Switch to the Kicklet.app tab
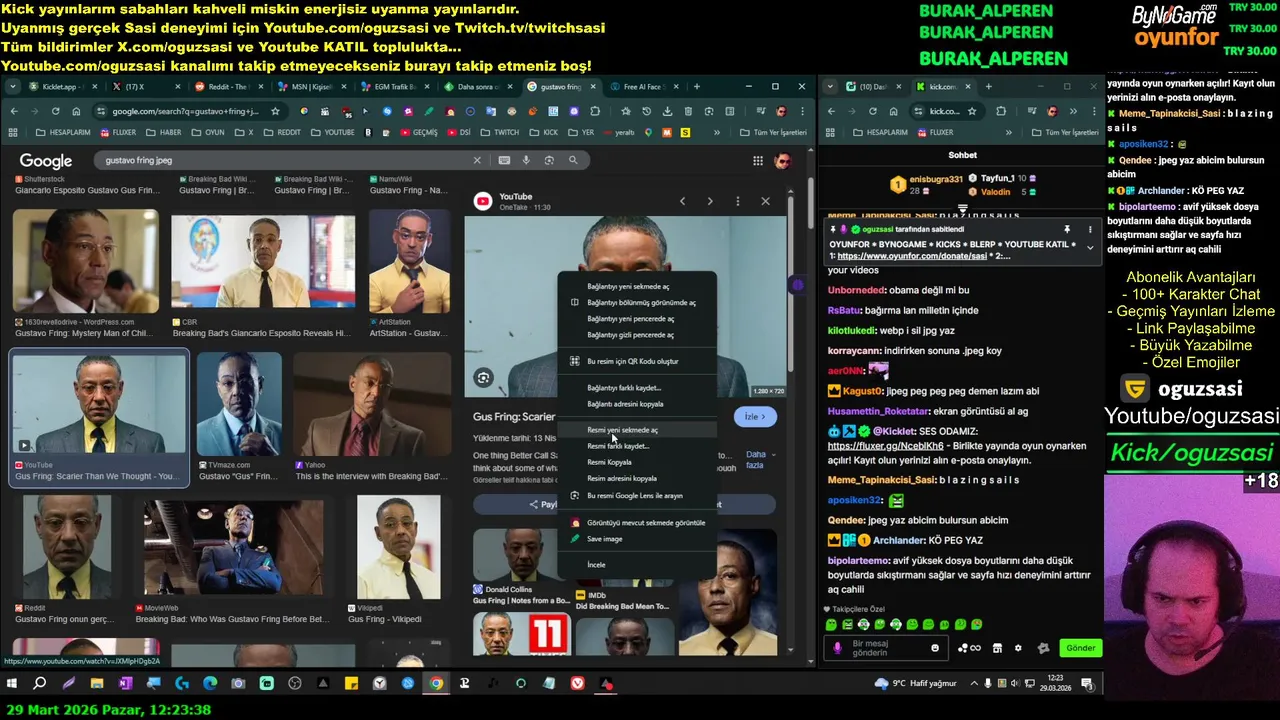This screenshot has width=1280, height=720. 60,87
